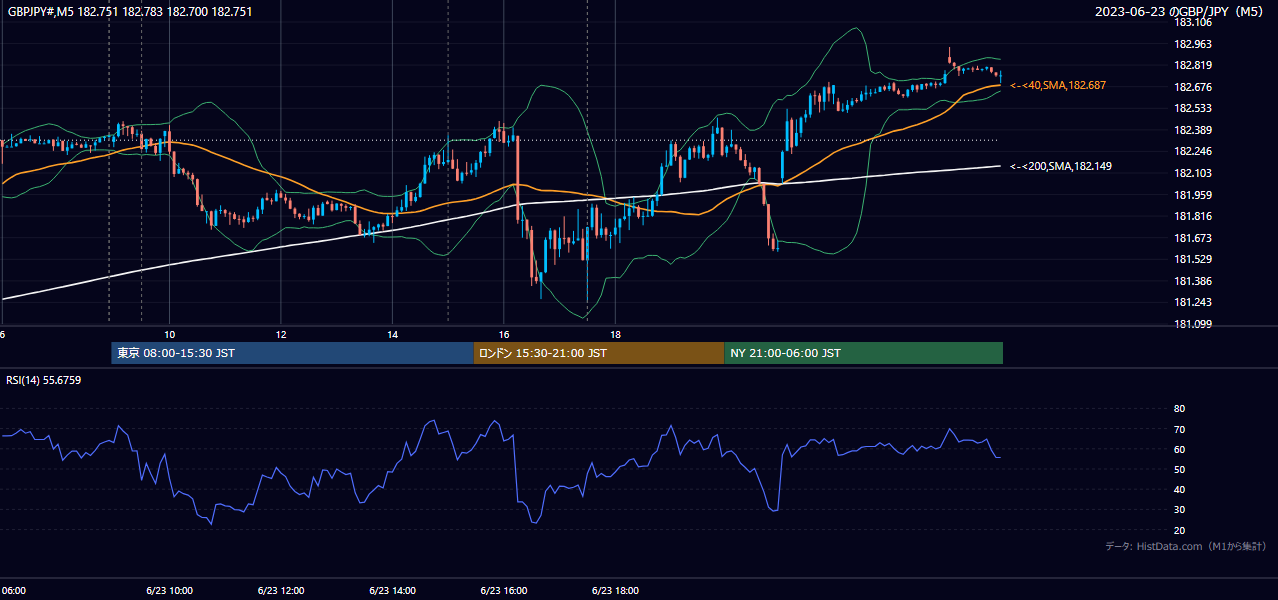Click the hour label 16 on chart axis
Image resolution: width=1278 pixels, height=600 pixels.
[504, 334]
